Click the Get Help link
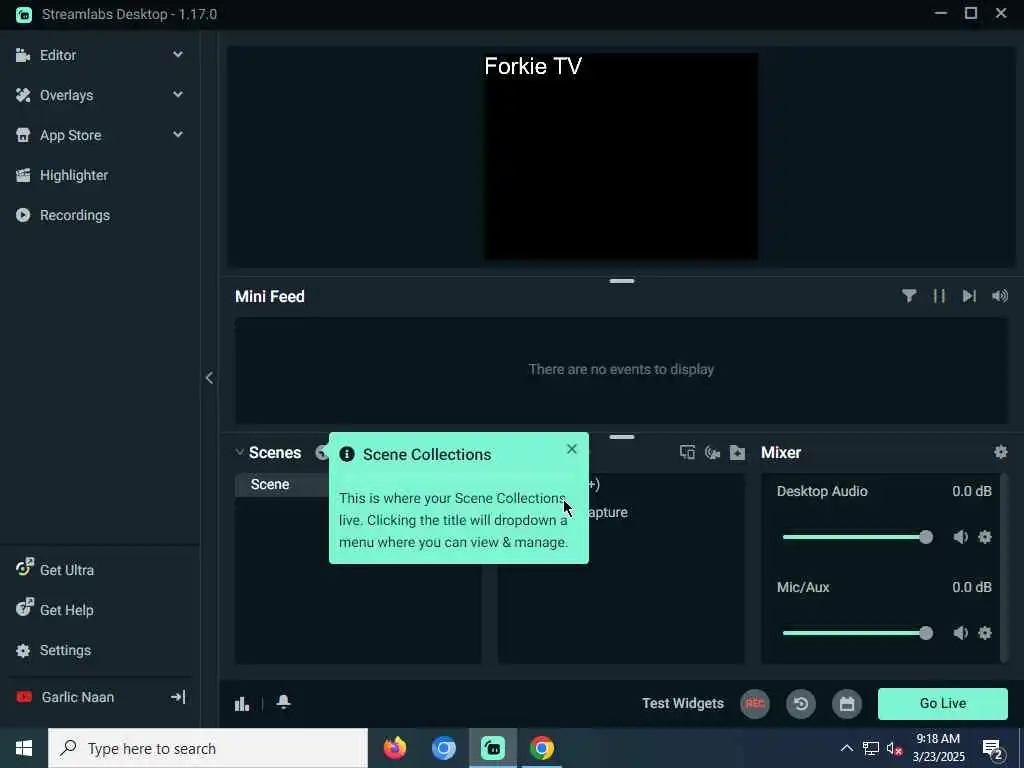The width and height of the screenshot is (1024, 768). click(67, 610)
